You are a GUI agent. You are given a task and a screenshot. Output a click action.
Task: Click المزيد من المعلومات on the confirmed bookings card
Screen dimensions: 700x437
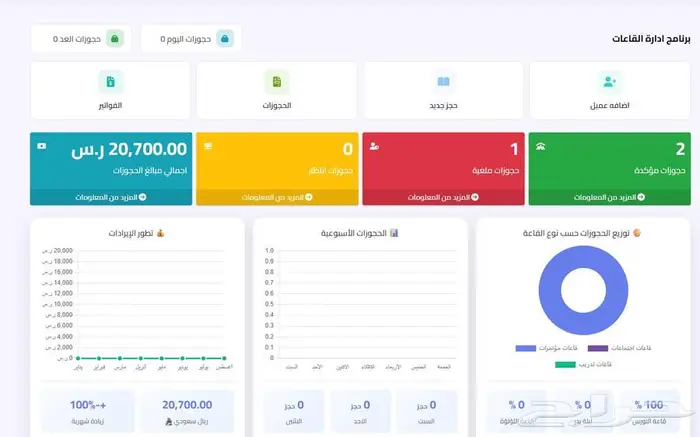[609, 197]
